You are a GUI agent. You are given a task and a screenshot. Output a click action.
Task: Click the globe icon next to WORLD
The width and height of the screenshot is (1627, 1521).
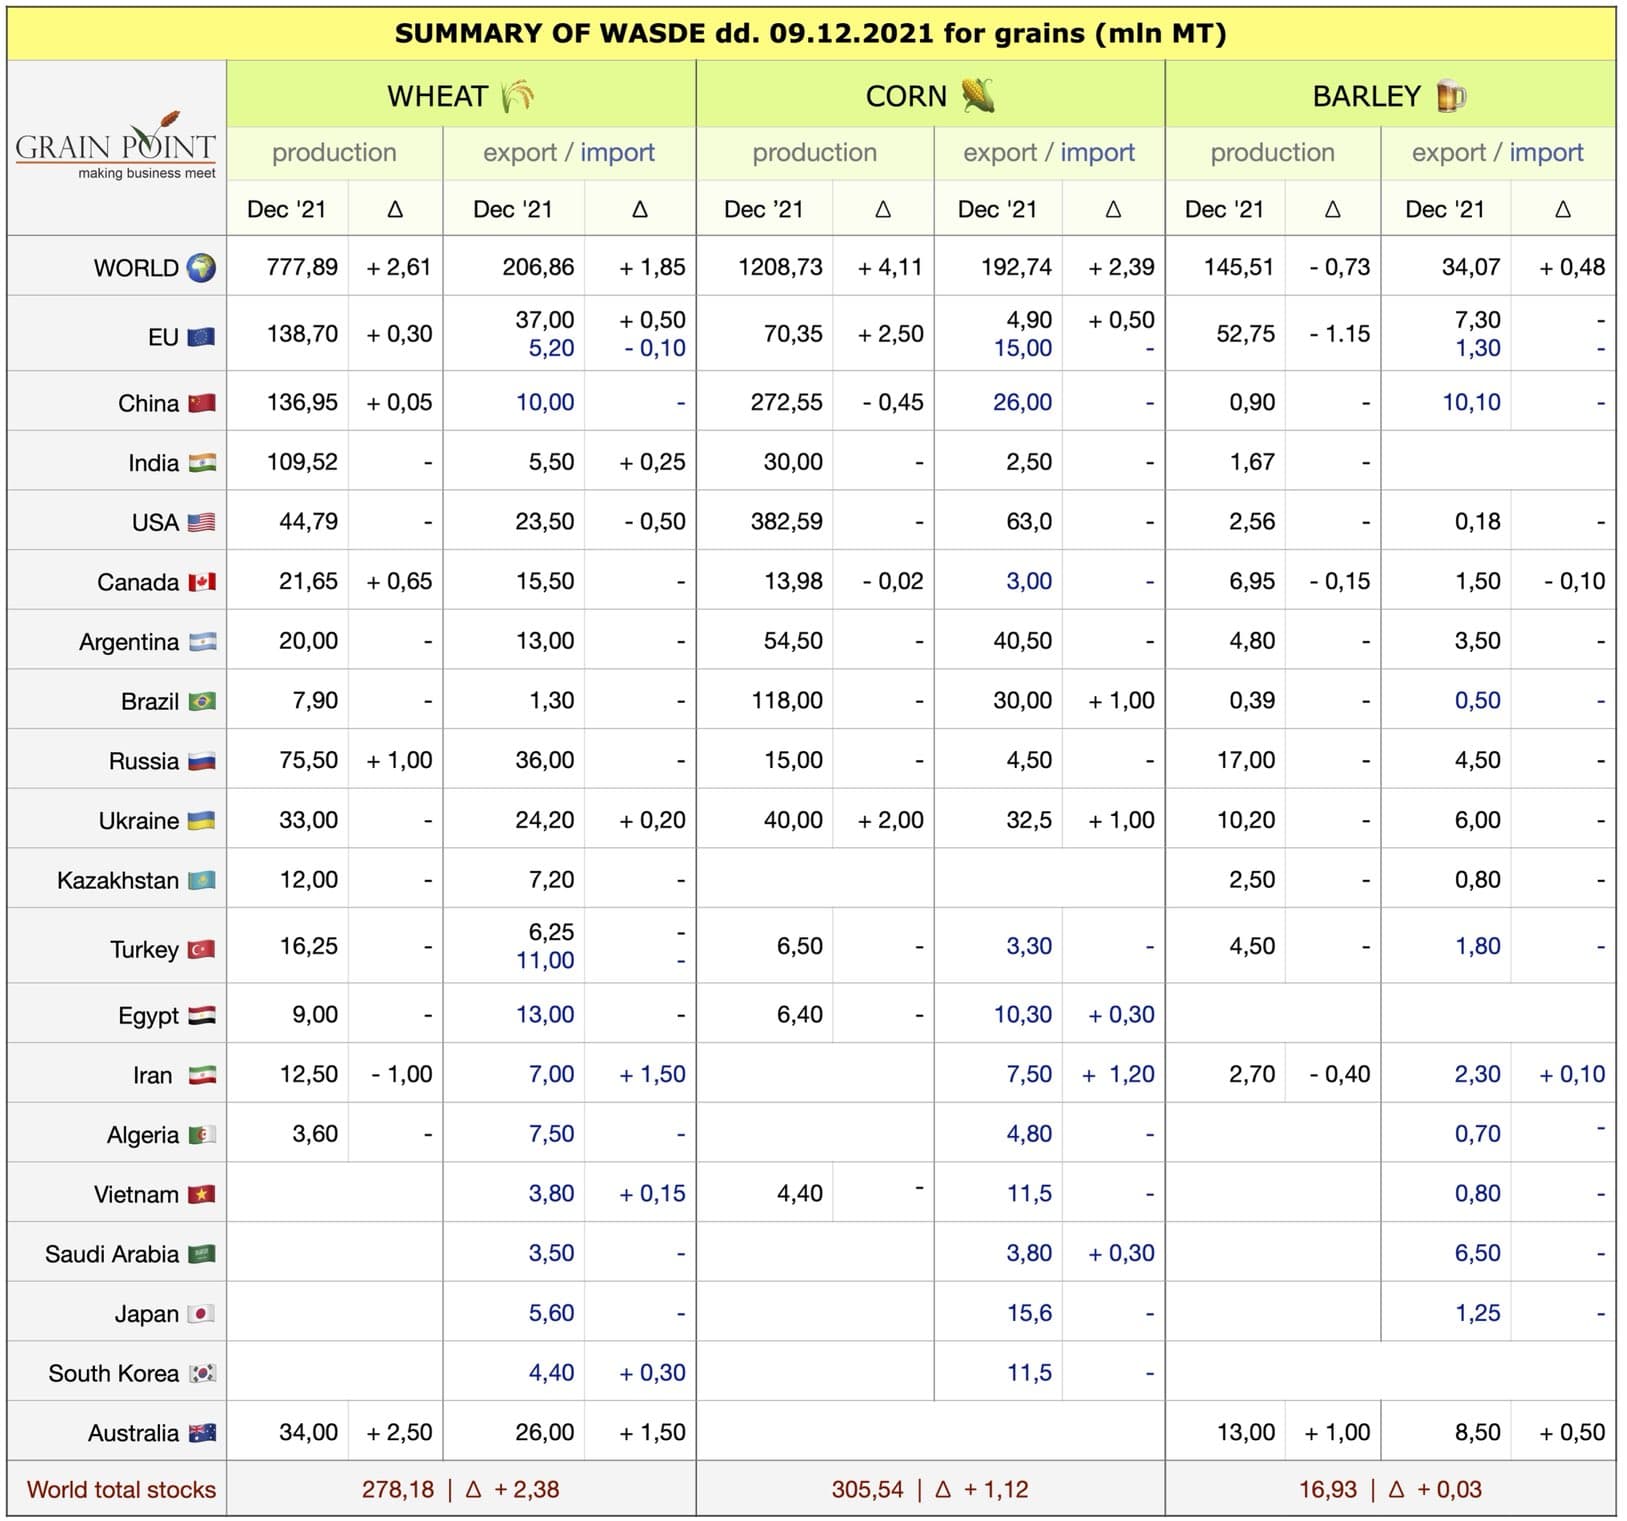(x=201, y=268)
